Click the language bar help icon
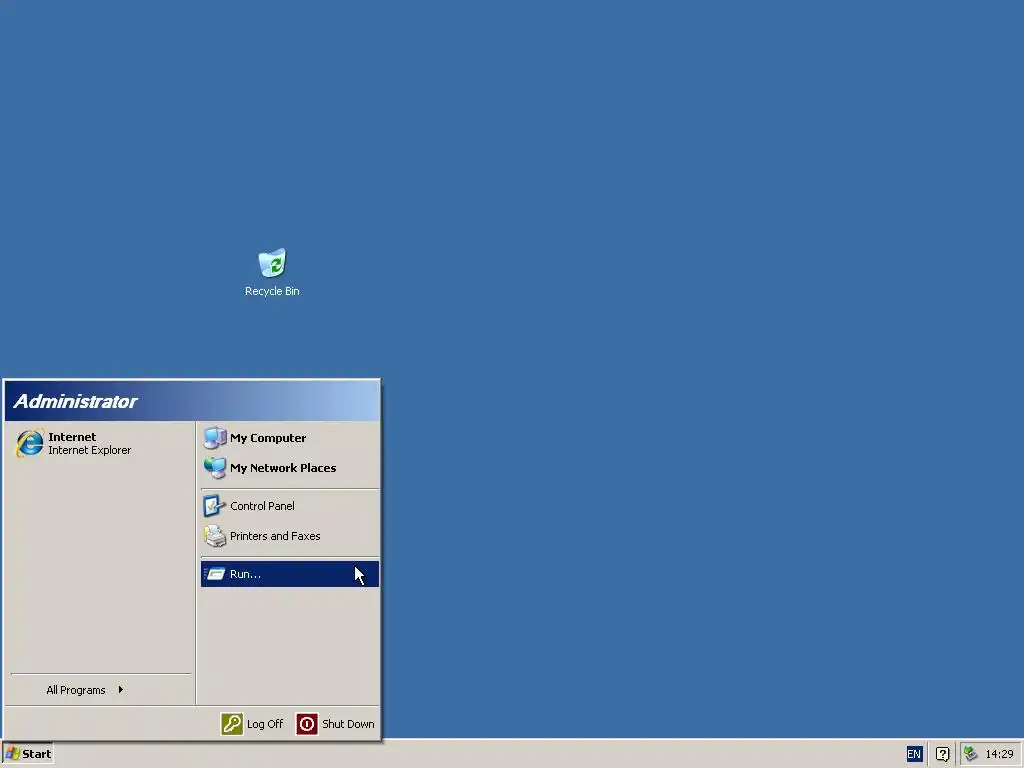Image resolution: width=1024 pixels, height=768 pixels. point(942,754)
